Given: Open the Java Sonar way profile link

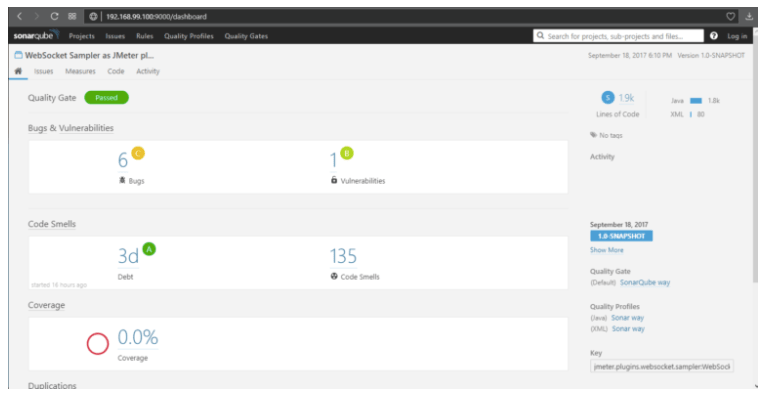Looking at the screenshot, I should 627,318.
